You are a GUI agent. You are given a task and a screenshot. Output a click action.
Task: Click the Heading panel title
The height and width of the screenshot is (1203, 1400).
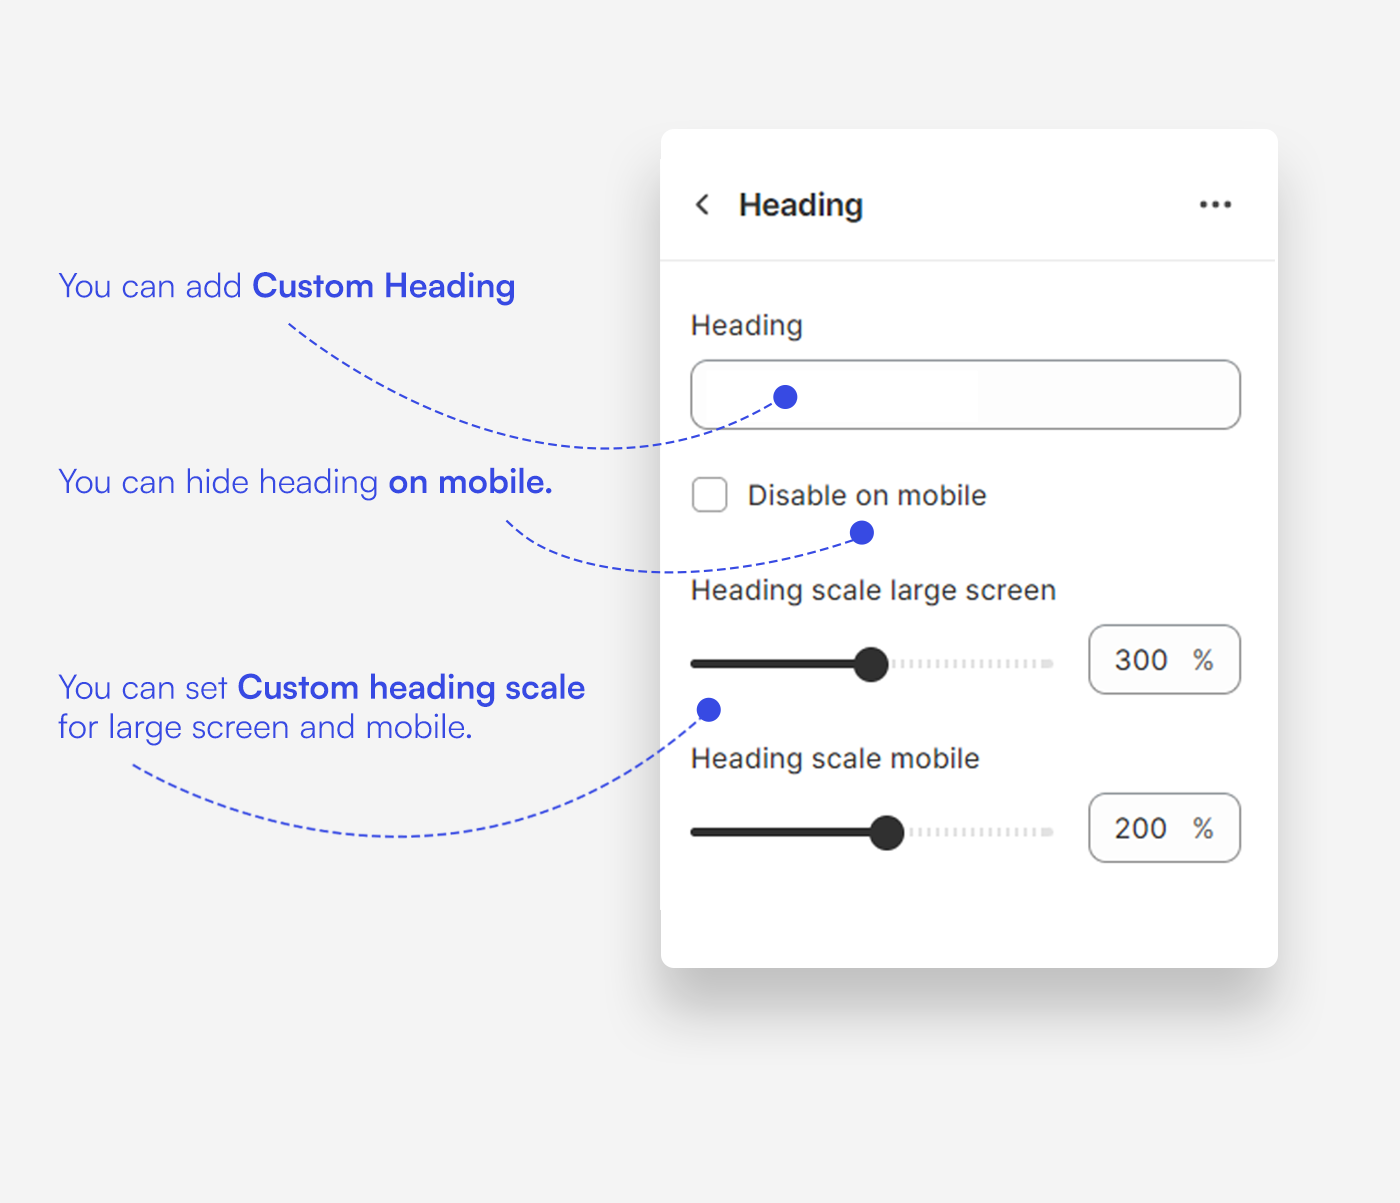click(x=800, y=205)
